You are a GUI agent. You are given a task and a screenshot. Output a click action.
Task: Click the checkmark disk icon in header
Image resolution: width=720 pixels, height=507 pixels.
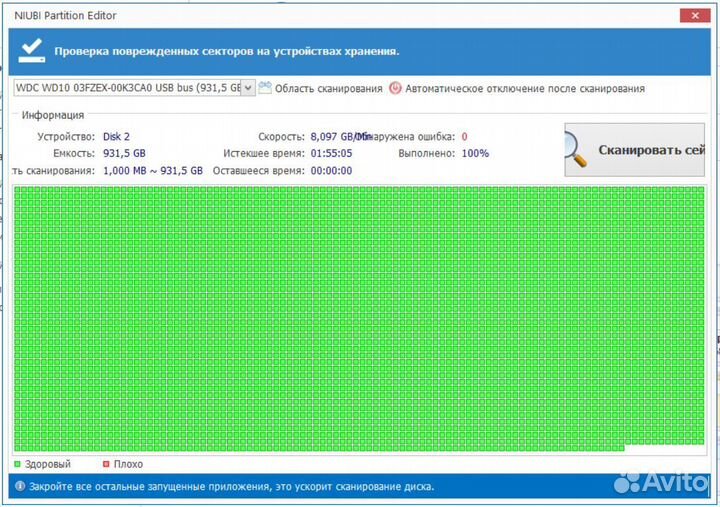32,51
